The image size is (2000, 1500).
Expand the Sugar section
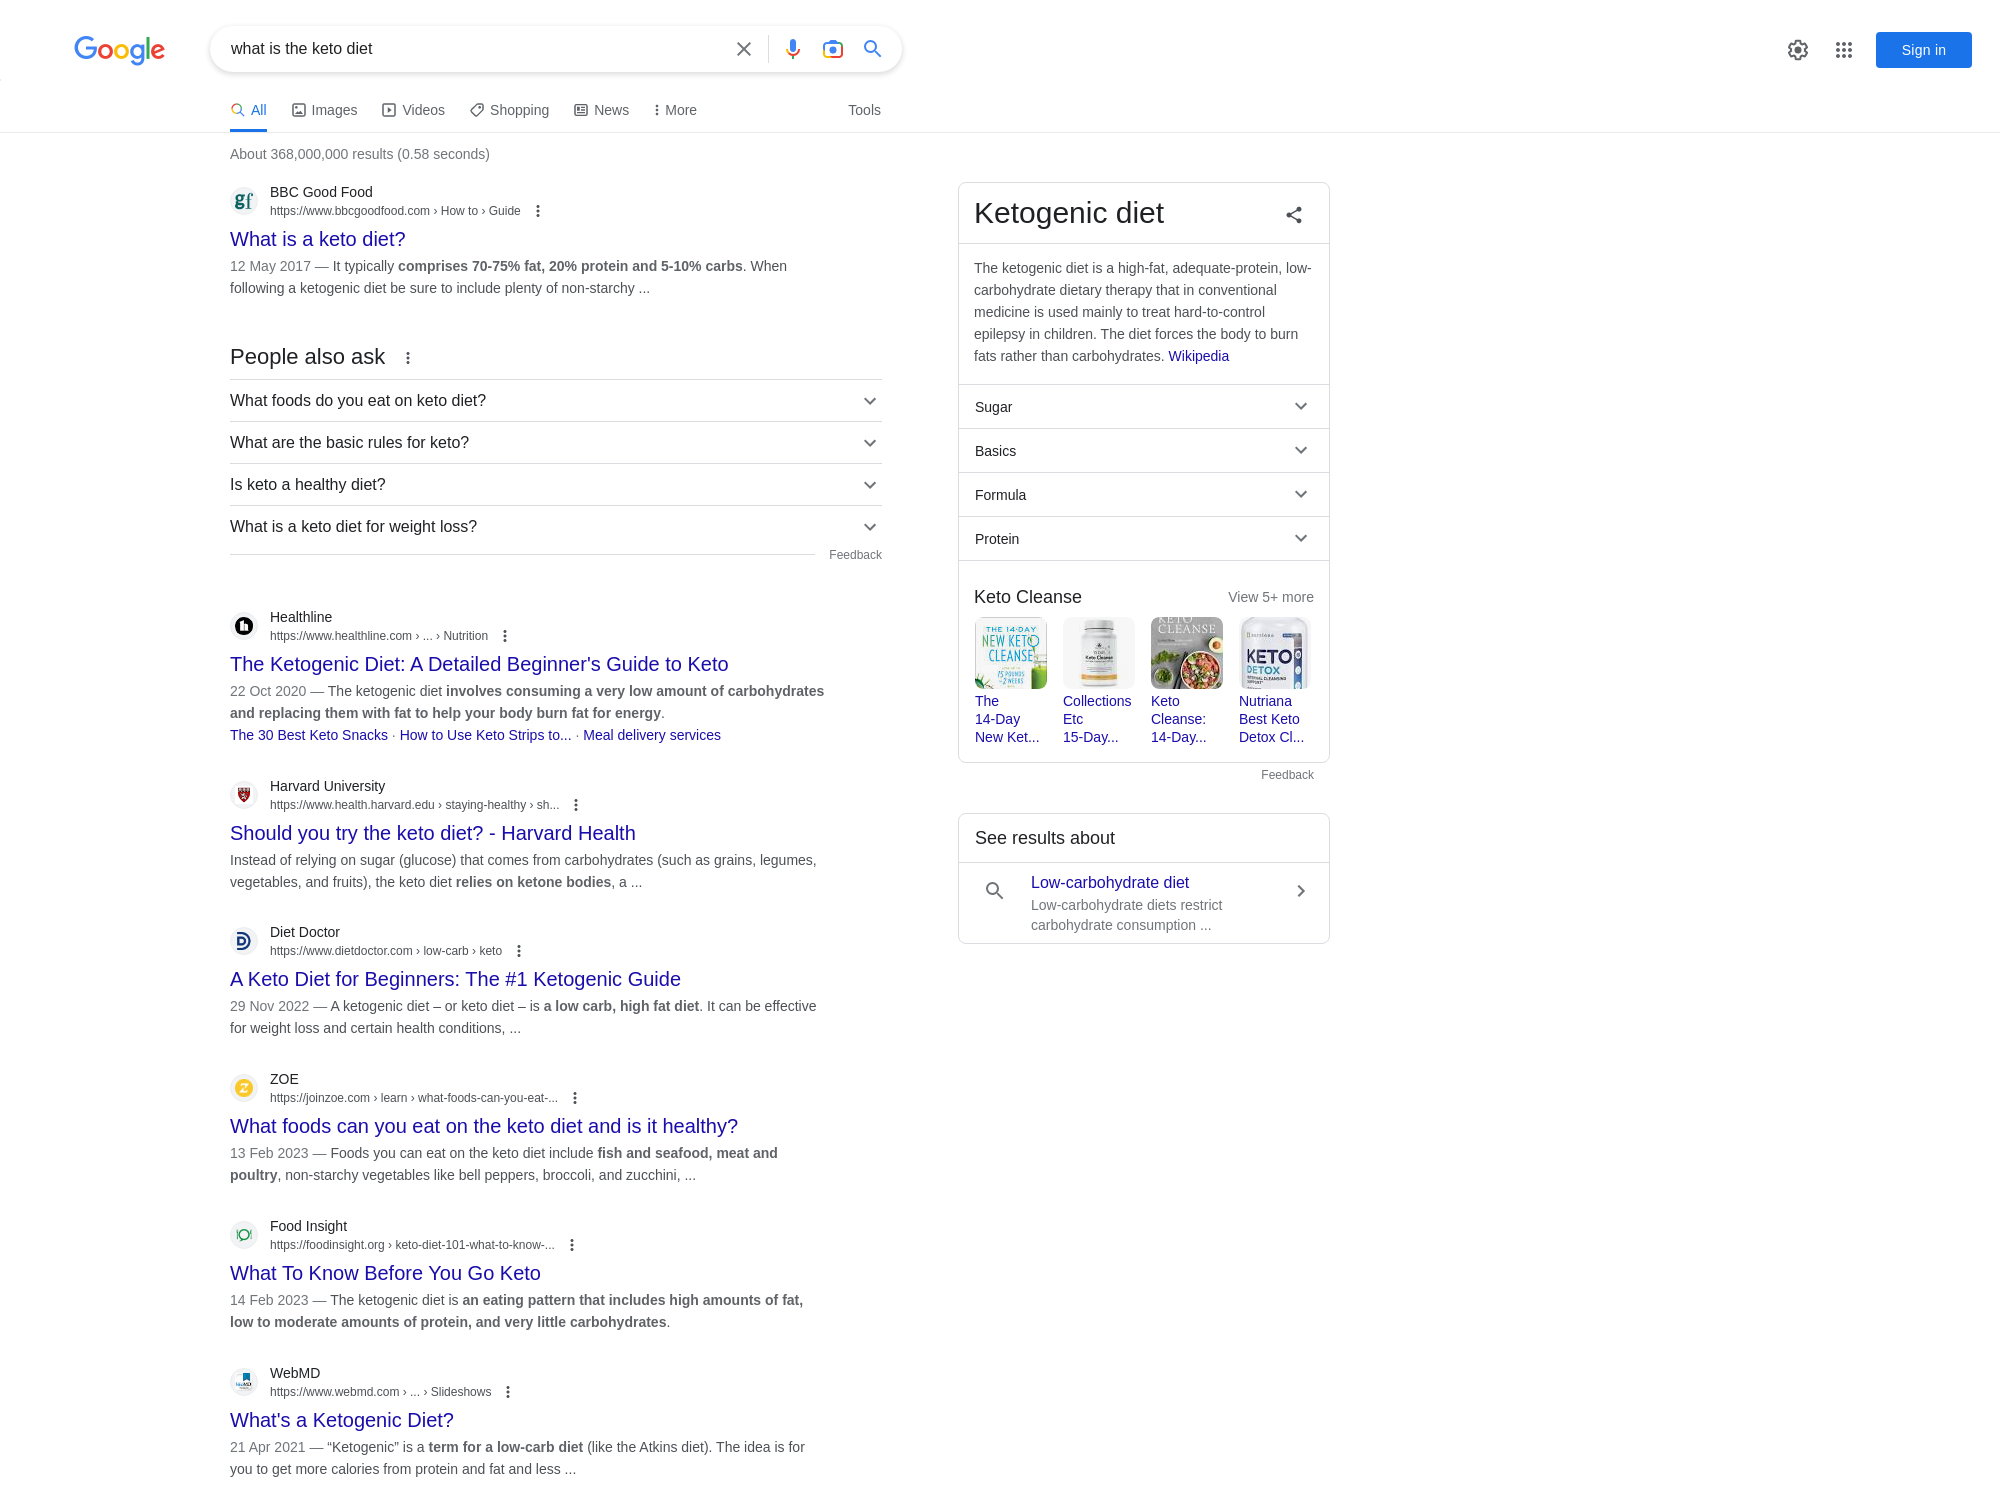(x=1144, y=407)
